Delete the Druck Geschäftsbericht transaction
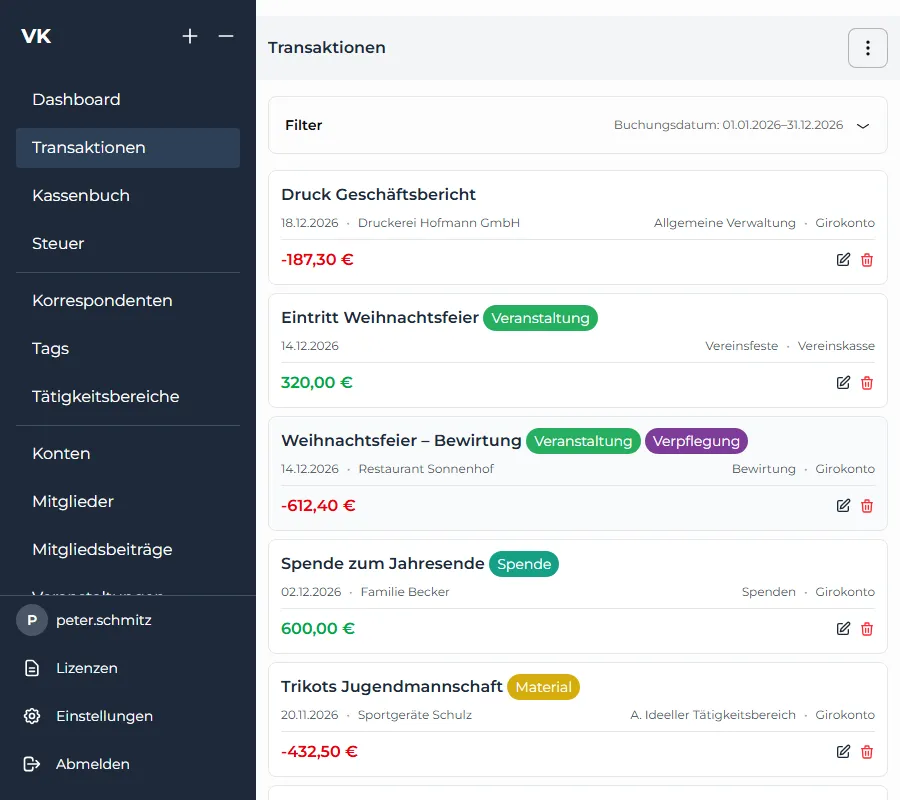This screenshot has height=800, width=900. click(x=867, y=260)
